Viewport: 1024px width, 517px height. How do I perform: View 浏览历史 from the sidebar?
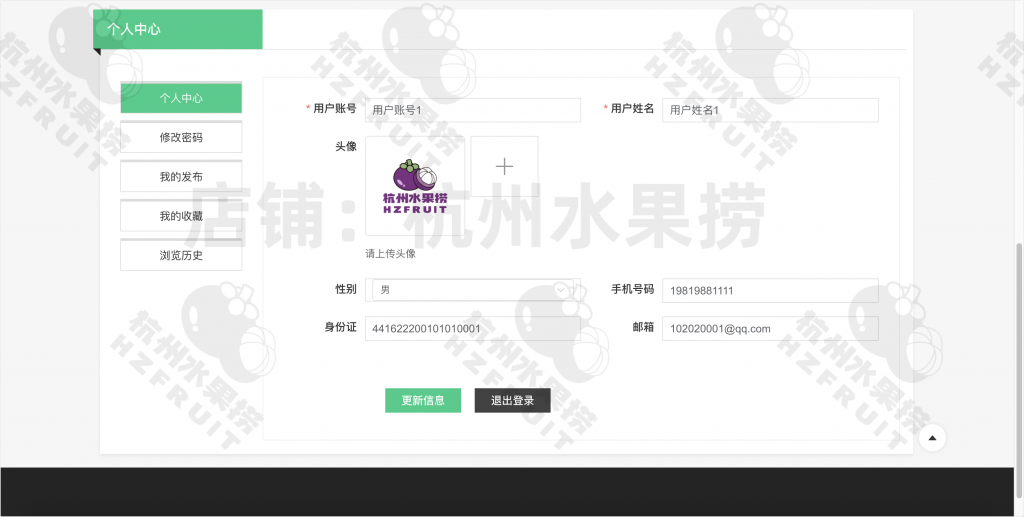coord(181,255)
